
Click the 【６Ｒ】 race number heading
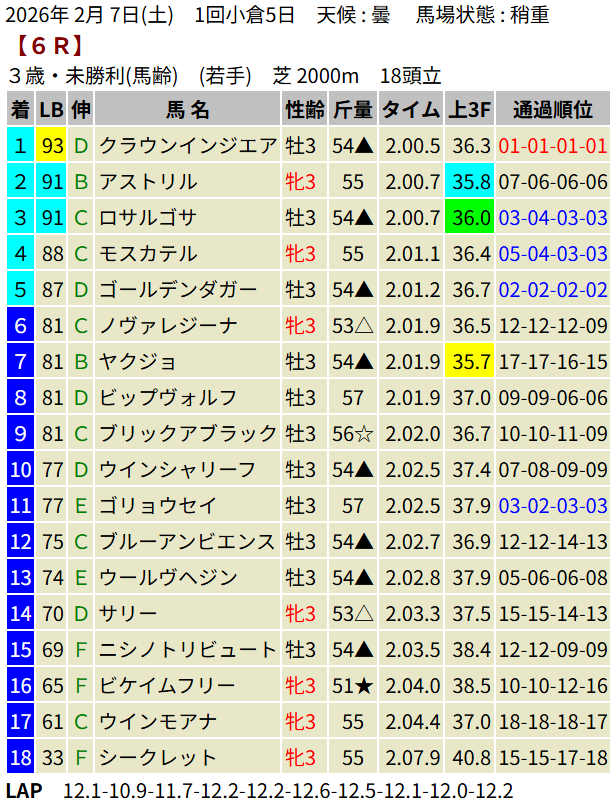50,46
